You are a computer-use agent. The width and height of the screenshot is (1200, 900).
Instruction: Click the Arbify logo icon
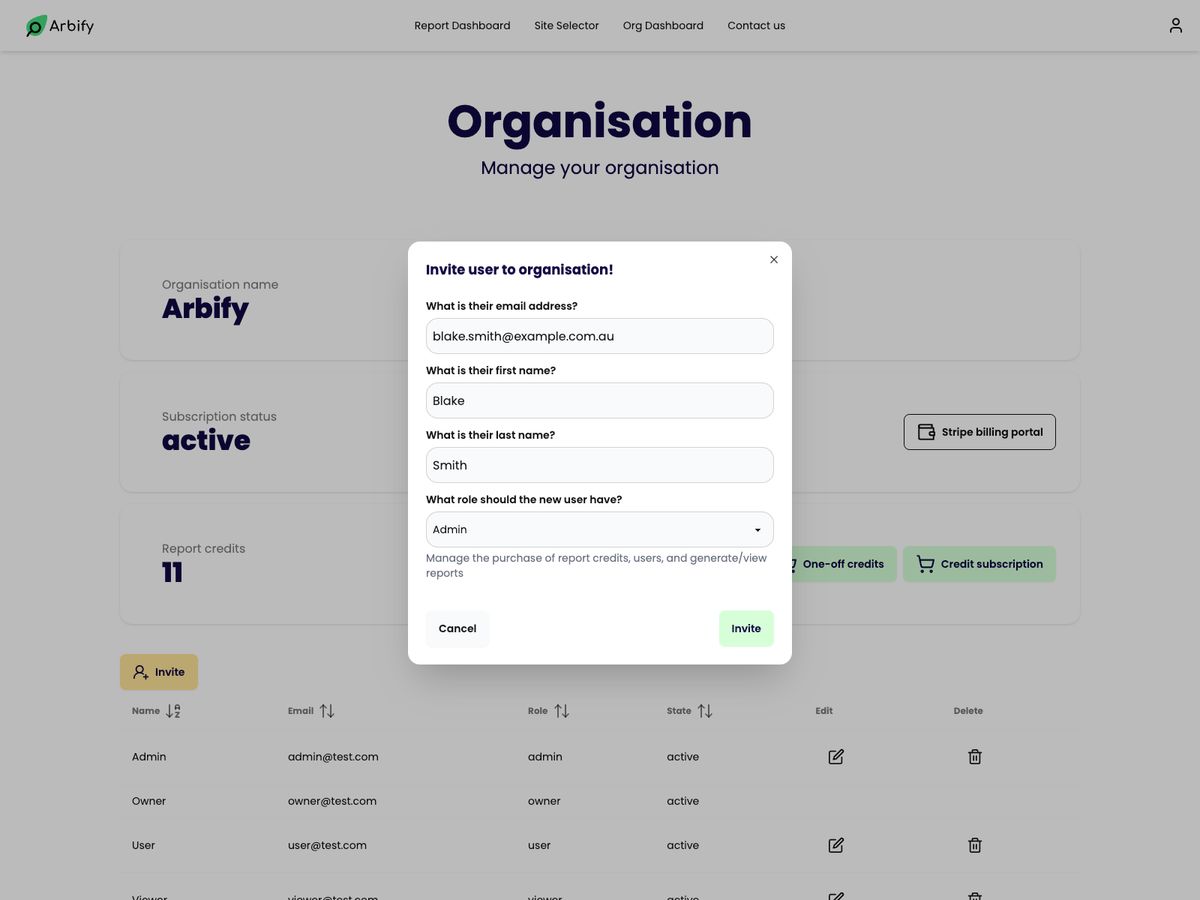[x=35, y=25]
